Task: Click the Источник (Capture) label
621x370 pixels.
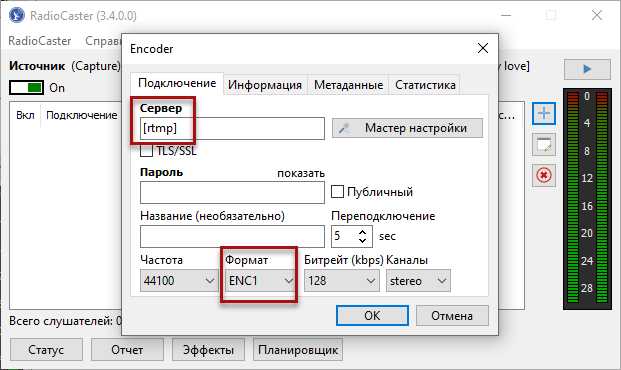Action: pos(65,66)
